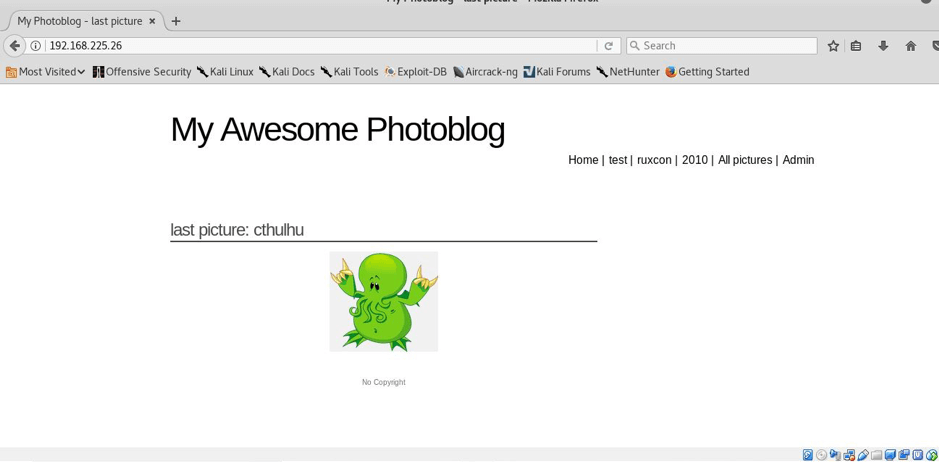Open Aircrack-ng bookmark
Viewport: 939px width, 462px height.
[485, 72]
